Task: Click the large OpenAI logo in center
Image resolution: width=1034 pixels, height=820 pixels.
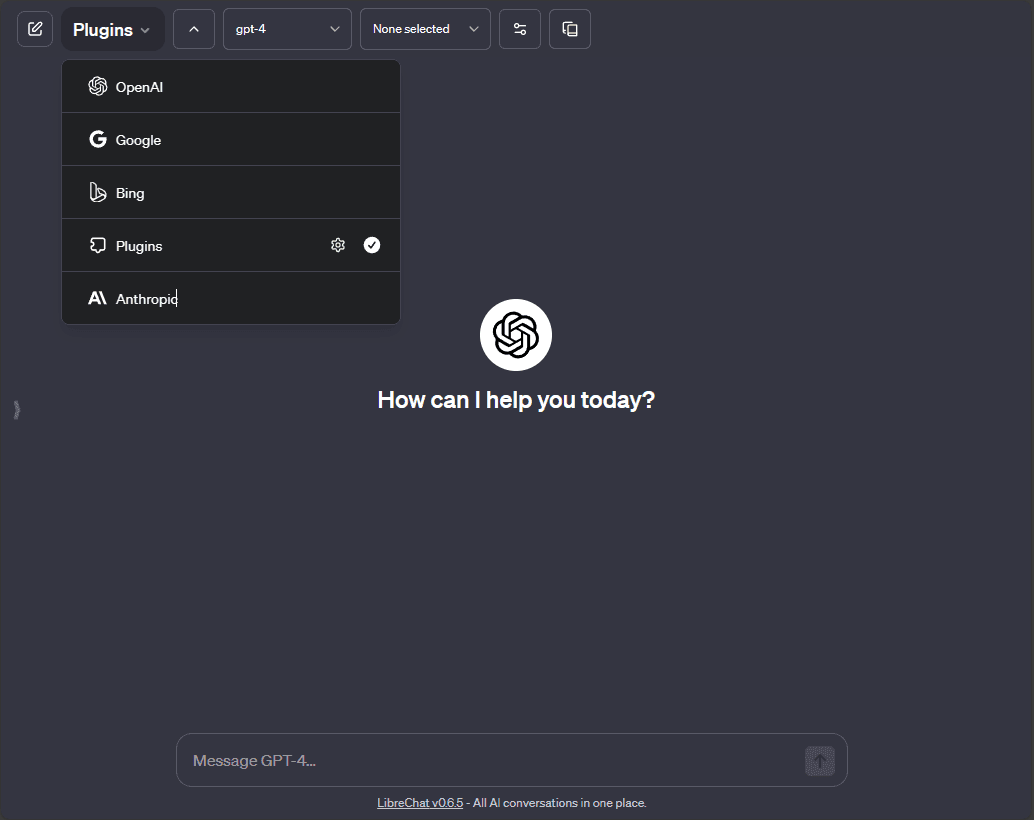Action: point(516,335)
